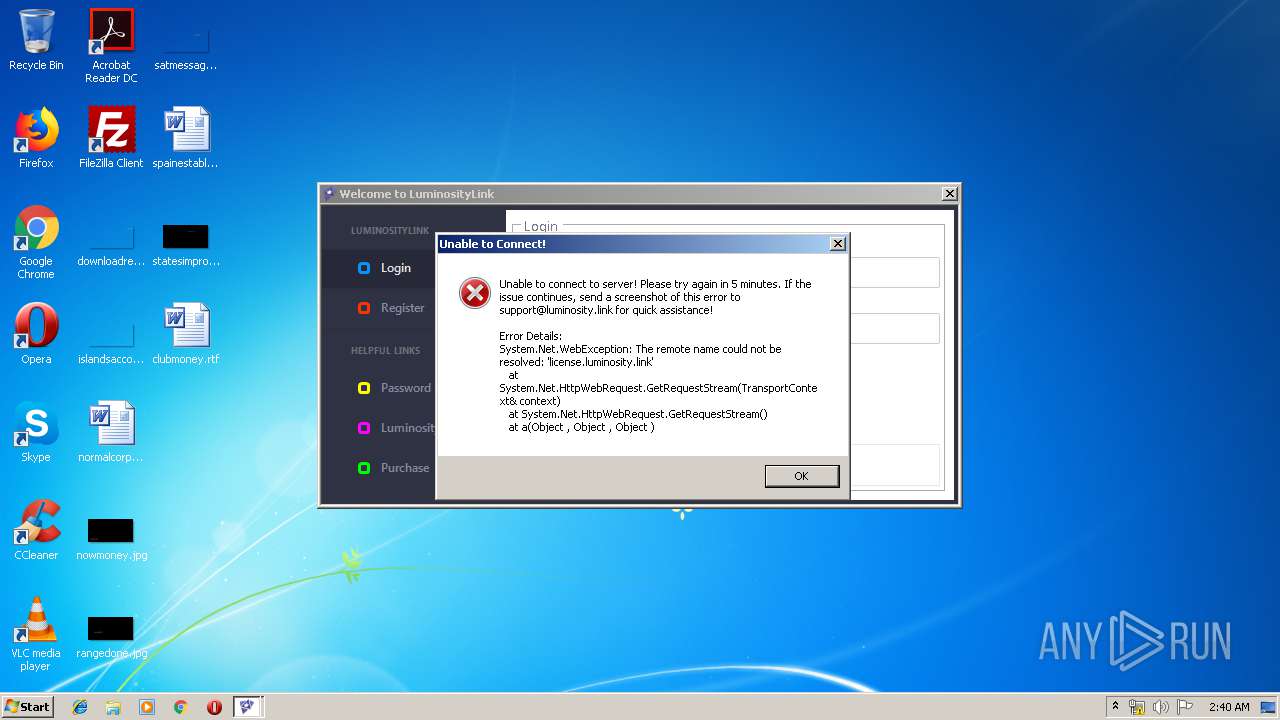
Task: Select the Register sidebar item
Action: tap(379, 308)
